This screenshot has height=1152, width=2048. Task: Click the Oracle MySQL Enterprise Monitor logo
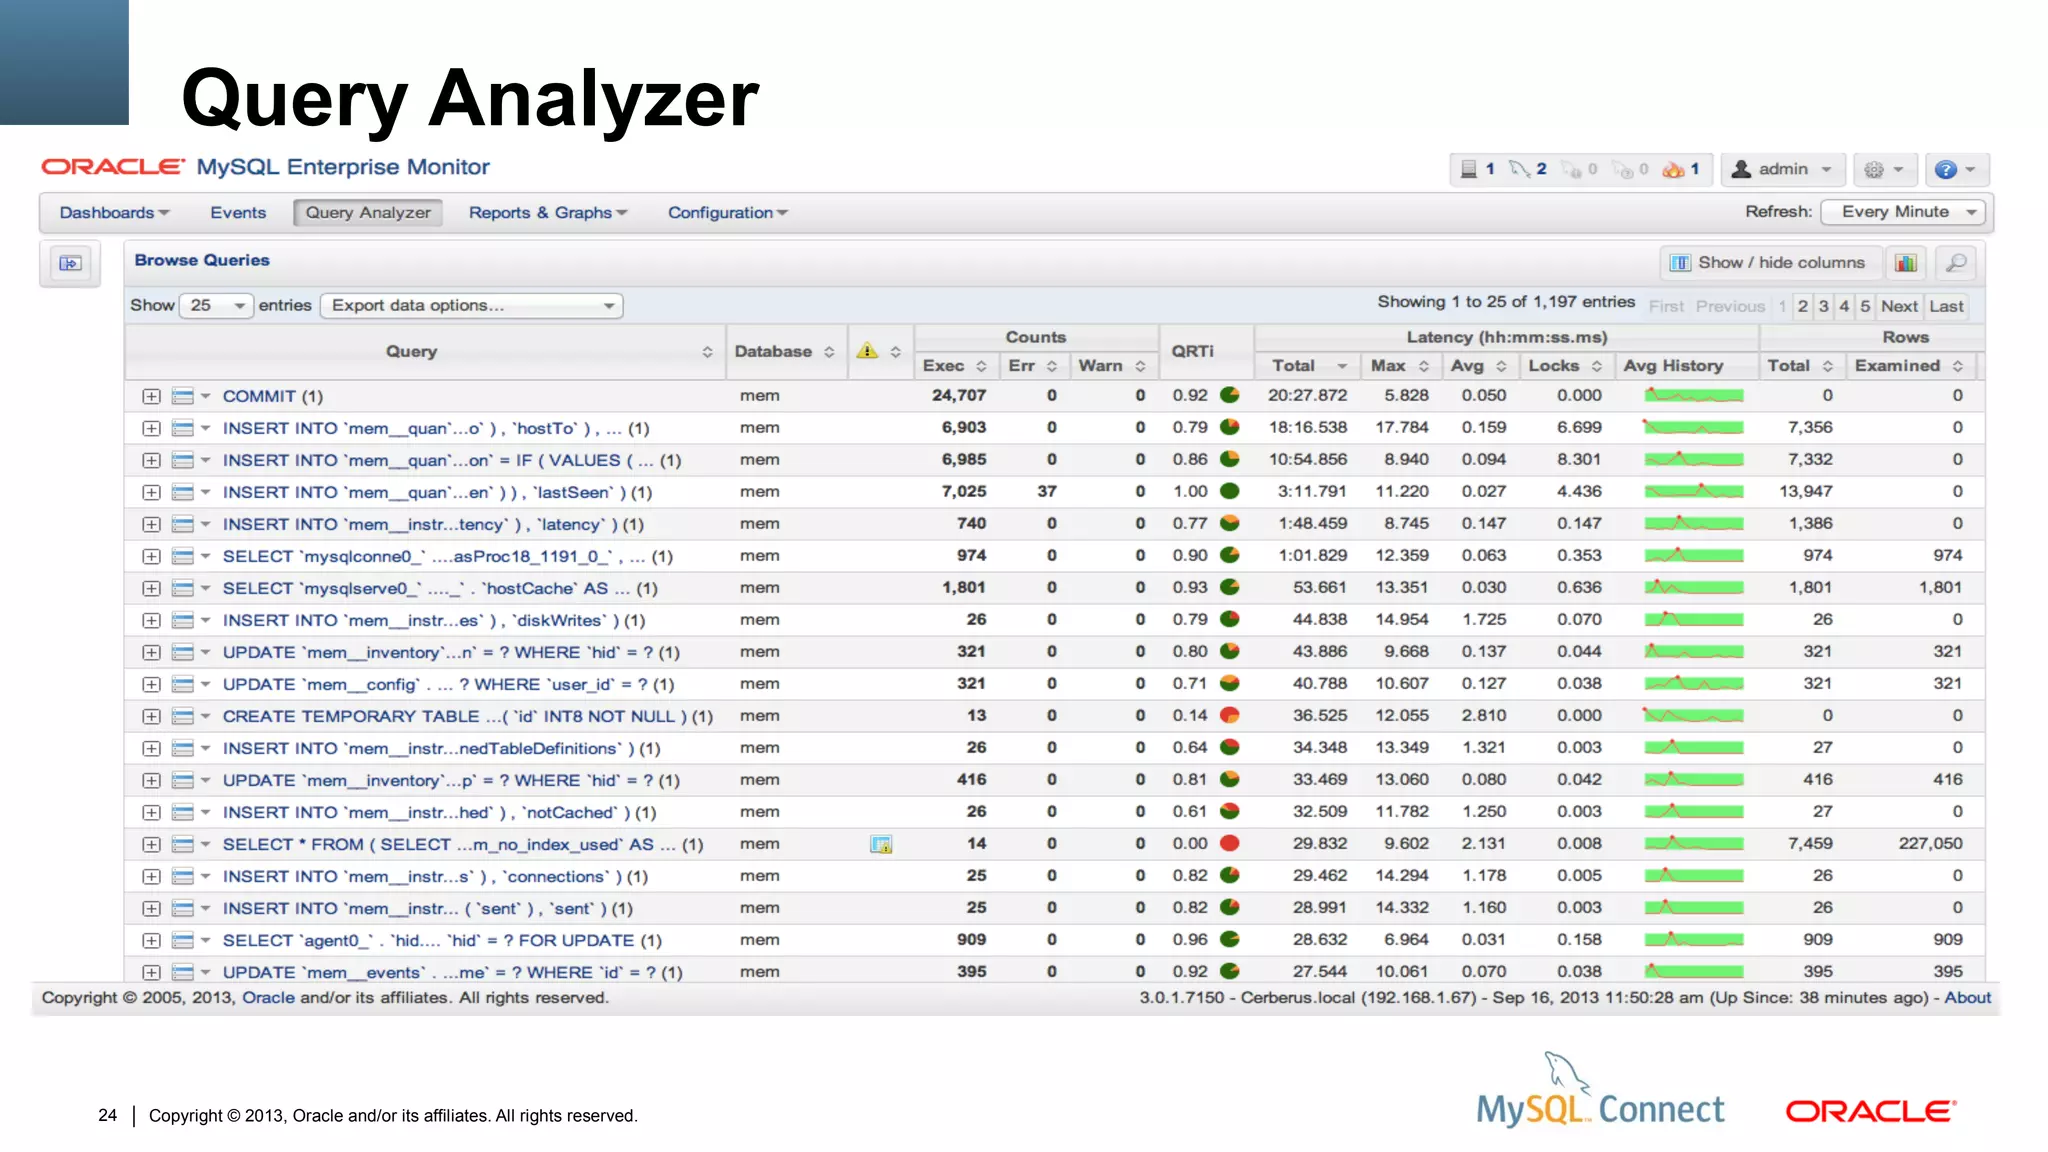pyautogui.click(x=266, y=167)
